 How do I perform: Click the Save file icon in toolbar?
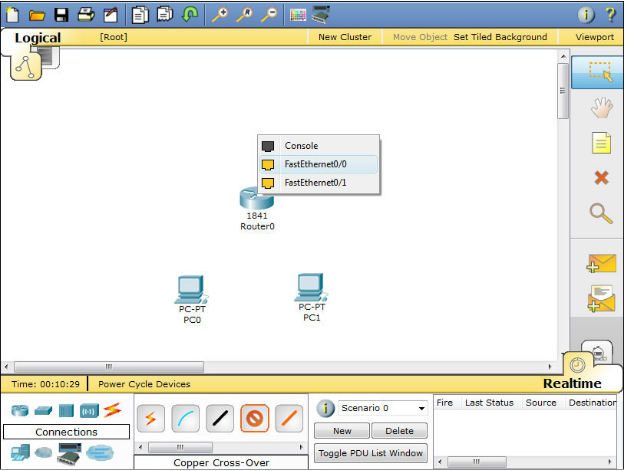[x=61, y=14]
